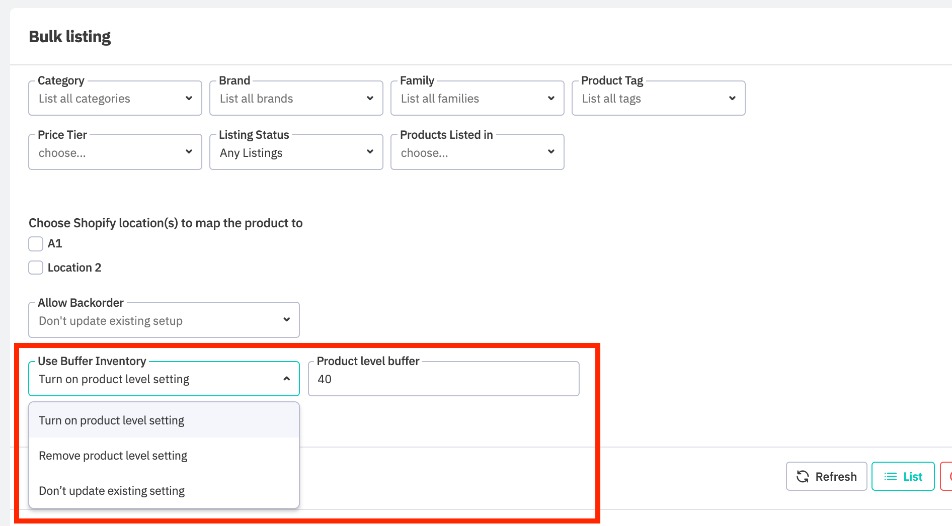952x526 pixels.
Task: Click the Use Buffer Inventory caret icon
Action: point(286,379)
